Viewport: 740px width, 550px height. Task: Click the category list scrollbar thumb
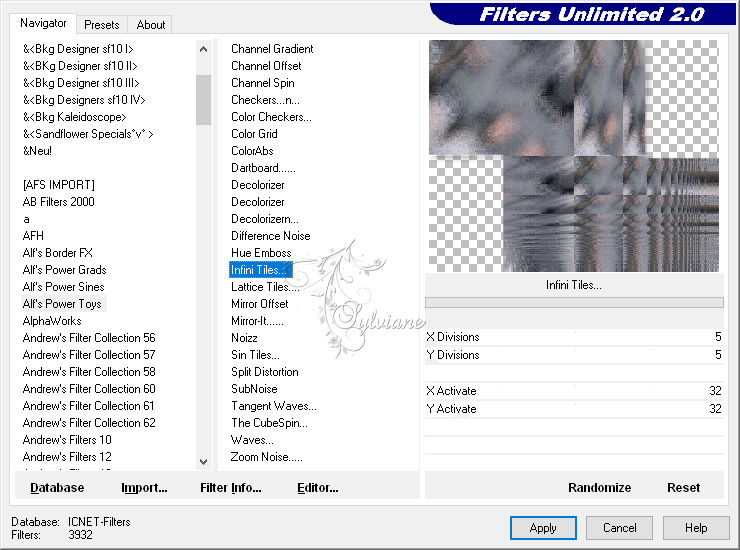pyautogui.click(x=203, y=100)
